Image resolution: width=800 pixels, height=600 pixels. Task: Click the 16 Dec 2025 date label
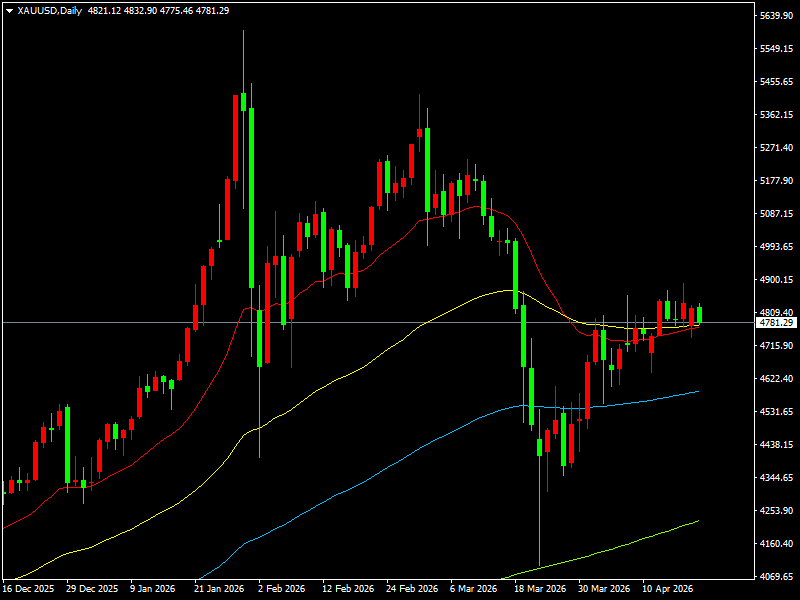(29, 589)
